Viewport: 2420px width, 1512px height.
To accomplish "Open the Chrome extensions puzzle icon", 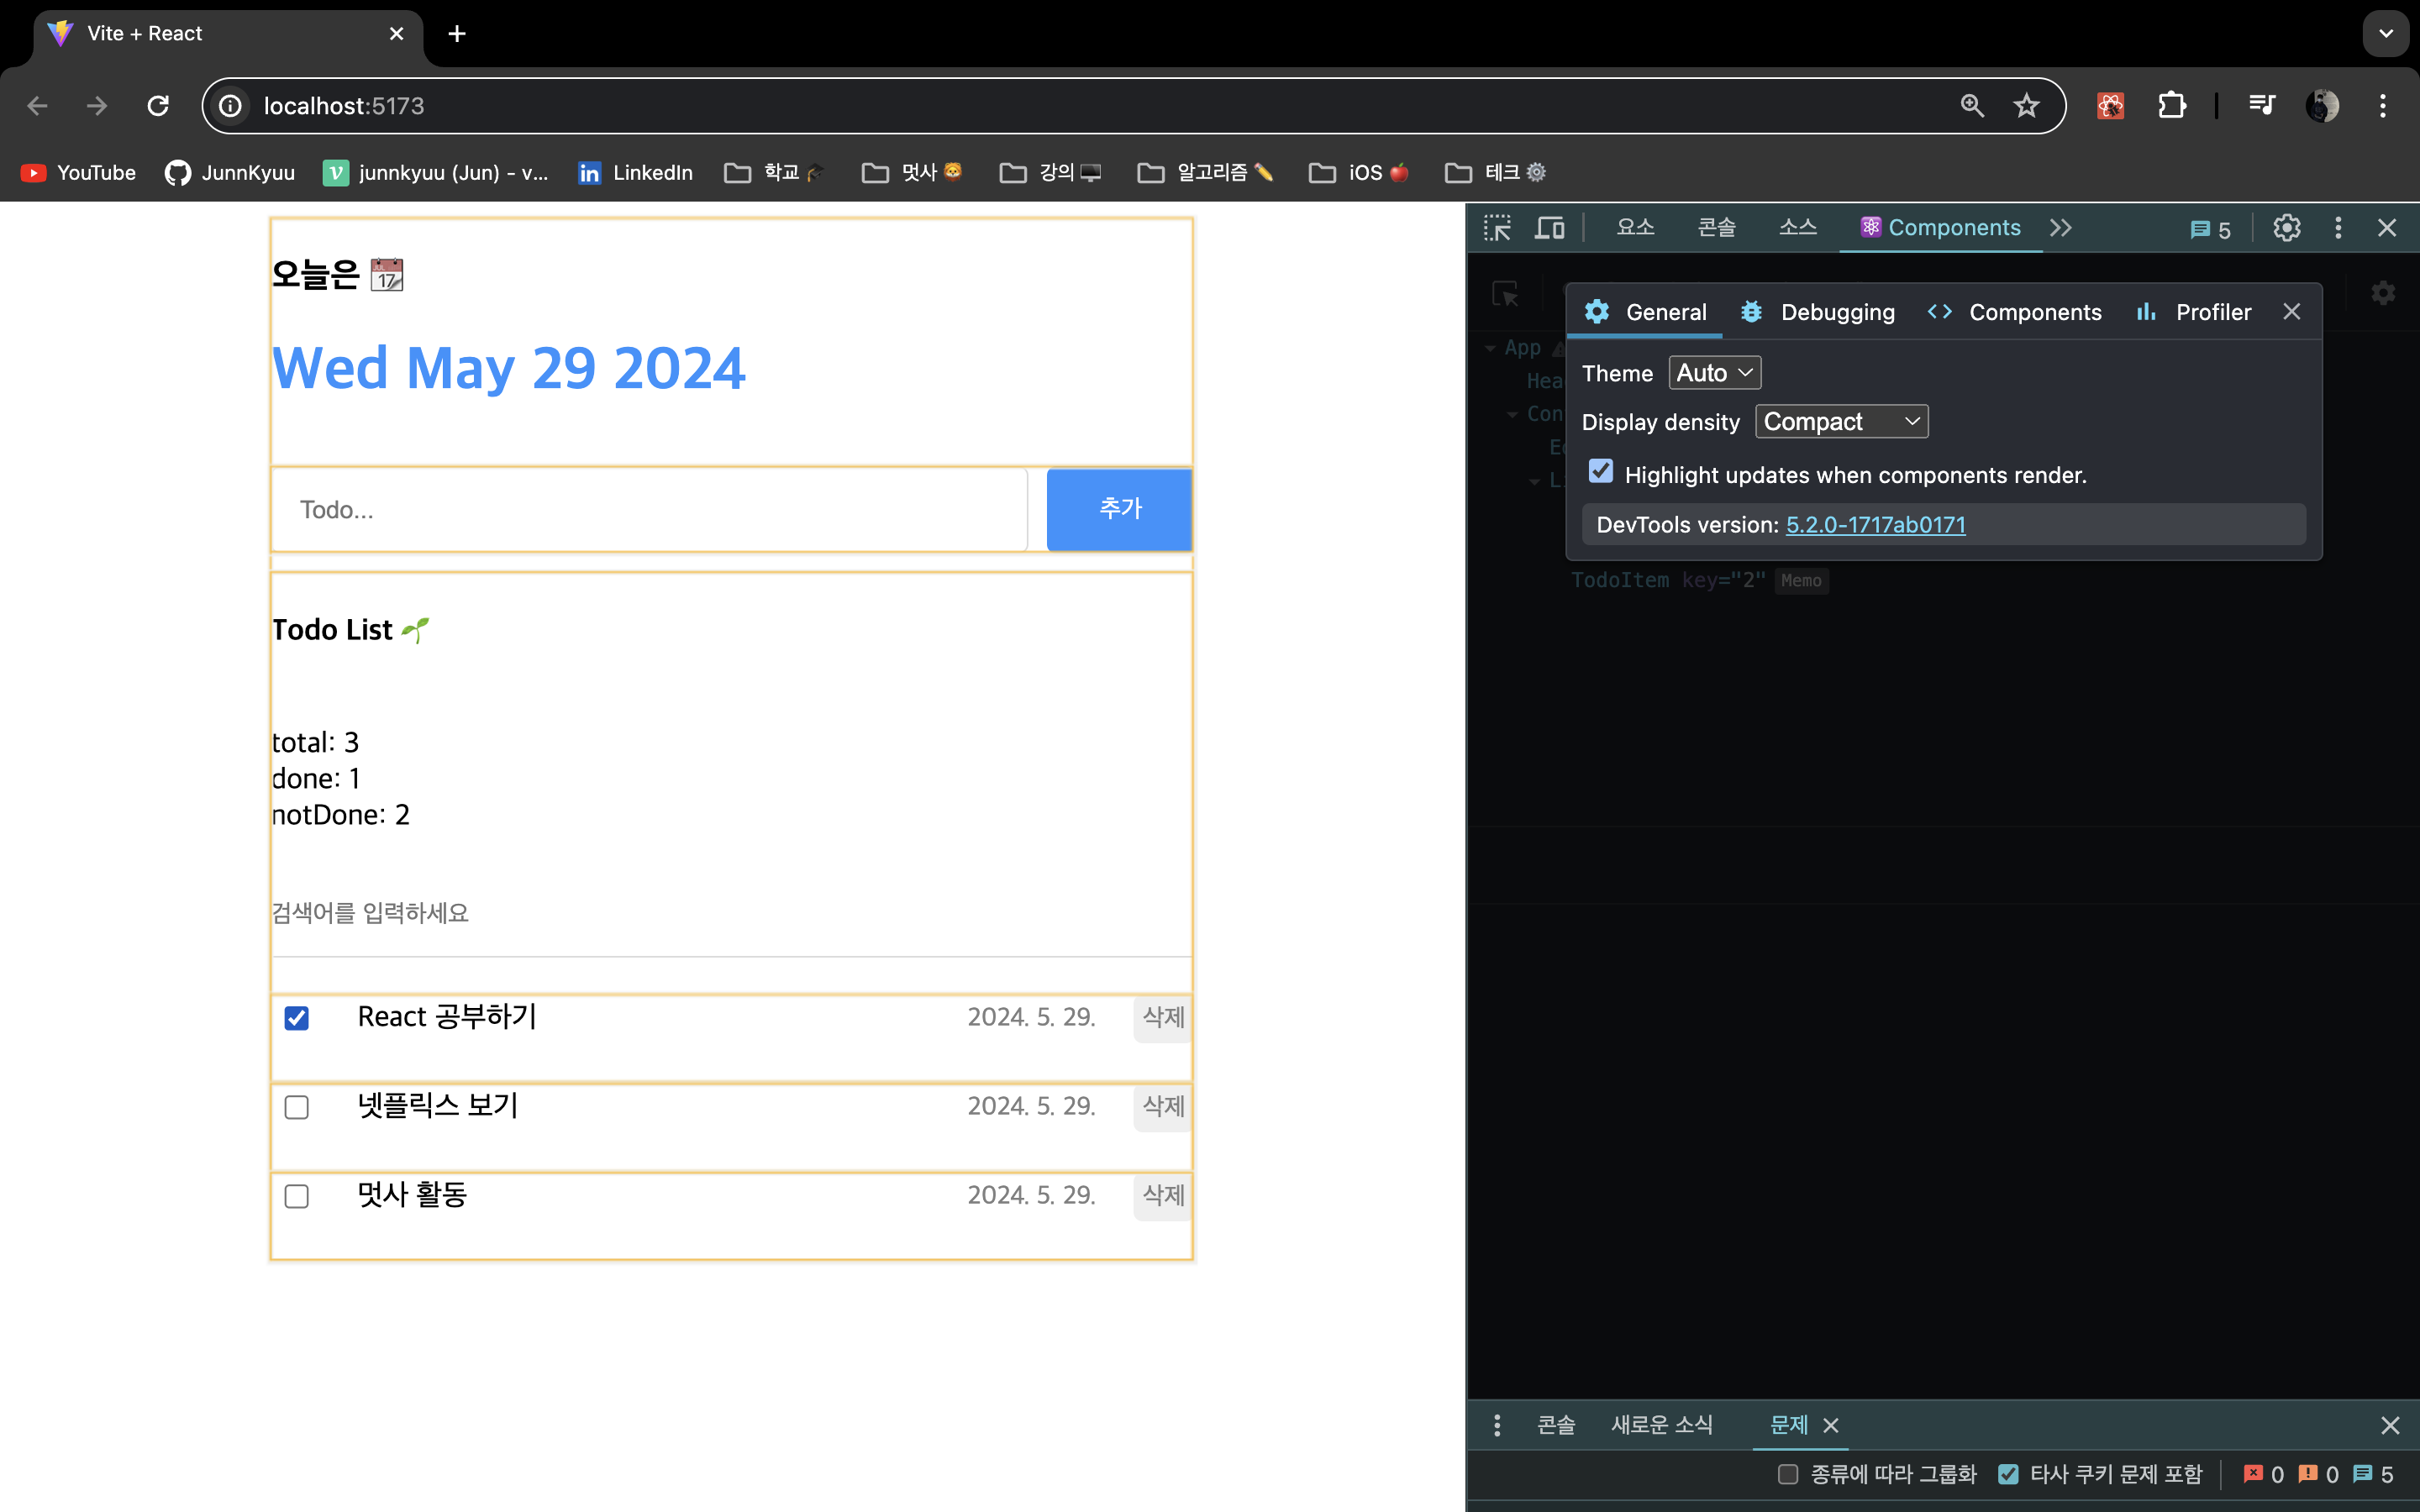I will click(x=2171, y=106).
